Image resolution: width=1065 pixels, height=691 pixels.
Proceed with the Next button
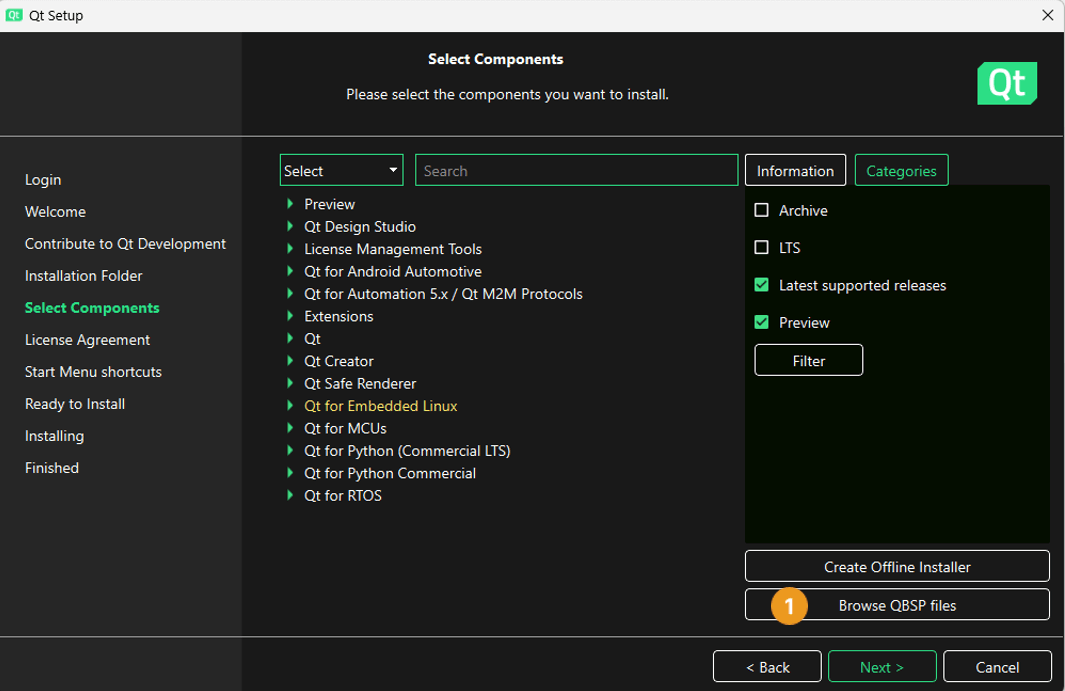[x=882, y=666]
